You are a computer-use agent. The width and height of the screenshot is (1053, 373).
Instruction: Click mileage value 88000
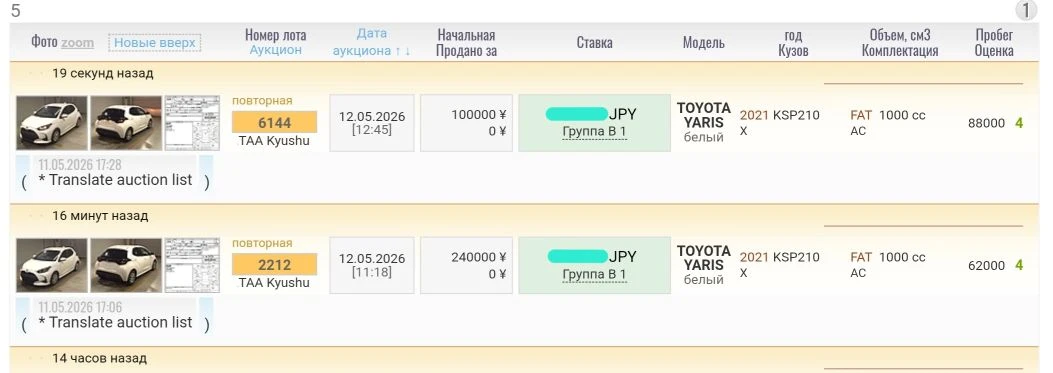click(987, 123)
